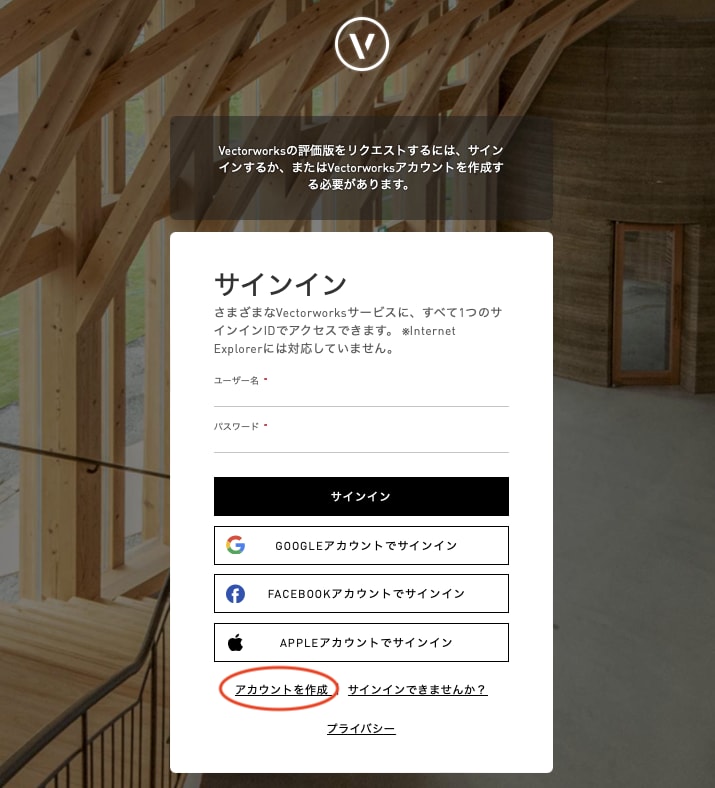Open the プライバシー link
This screenshot has height=788, width=715.
pyautogui.click(x=361, y=728)
